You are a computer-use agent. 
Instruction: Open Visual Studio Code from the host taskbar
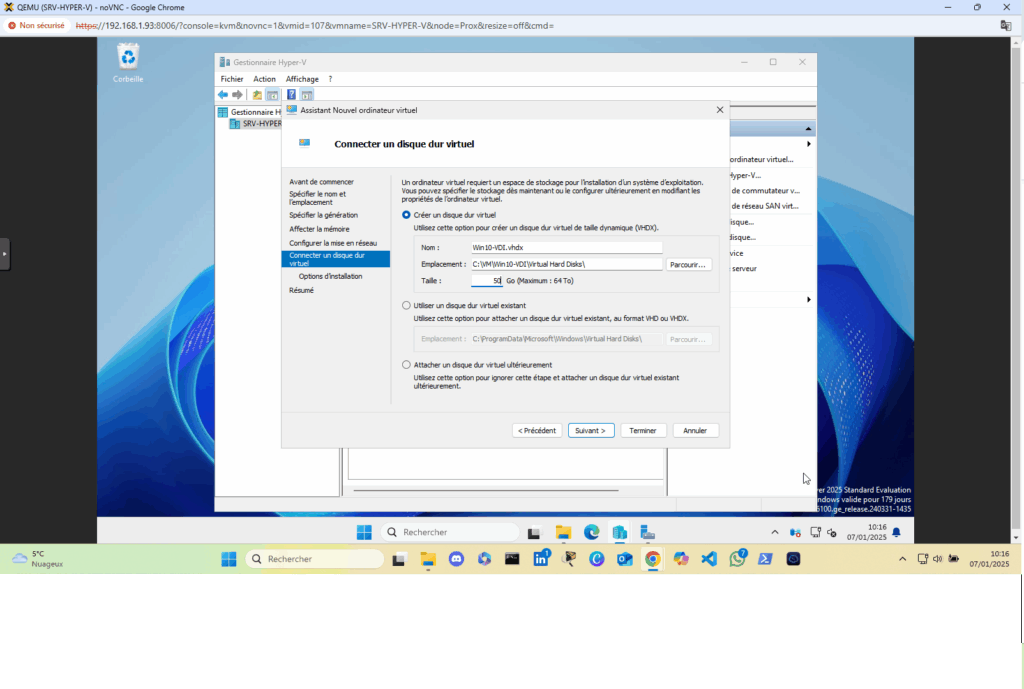click(709, 559)
